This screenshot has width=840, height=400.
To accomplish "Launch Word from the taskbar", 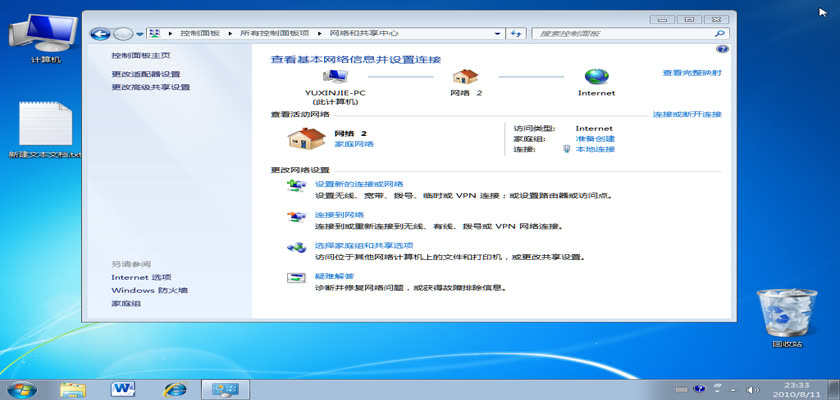I will pos(124,387).
